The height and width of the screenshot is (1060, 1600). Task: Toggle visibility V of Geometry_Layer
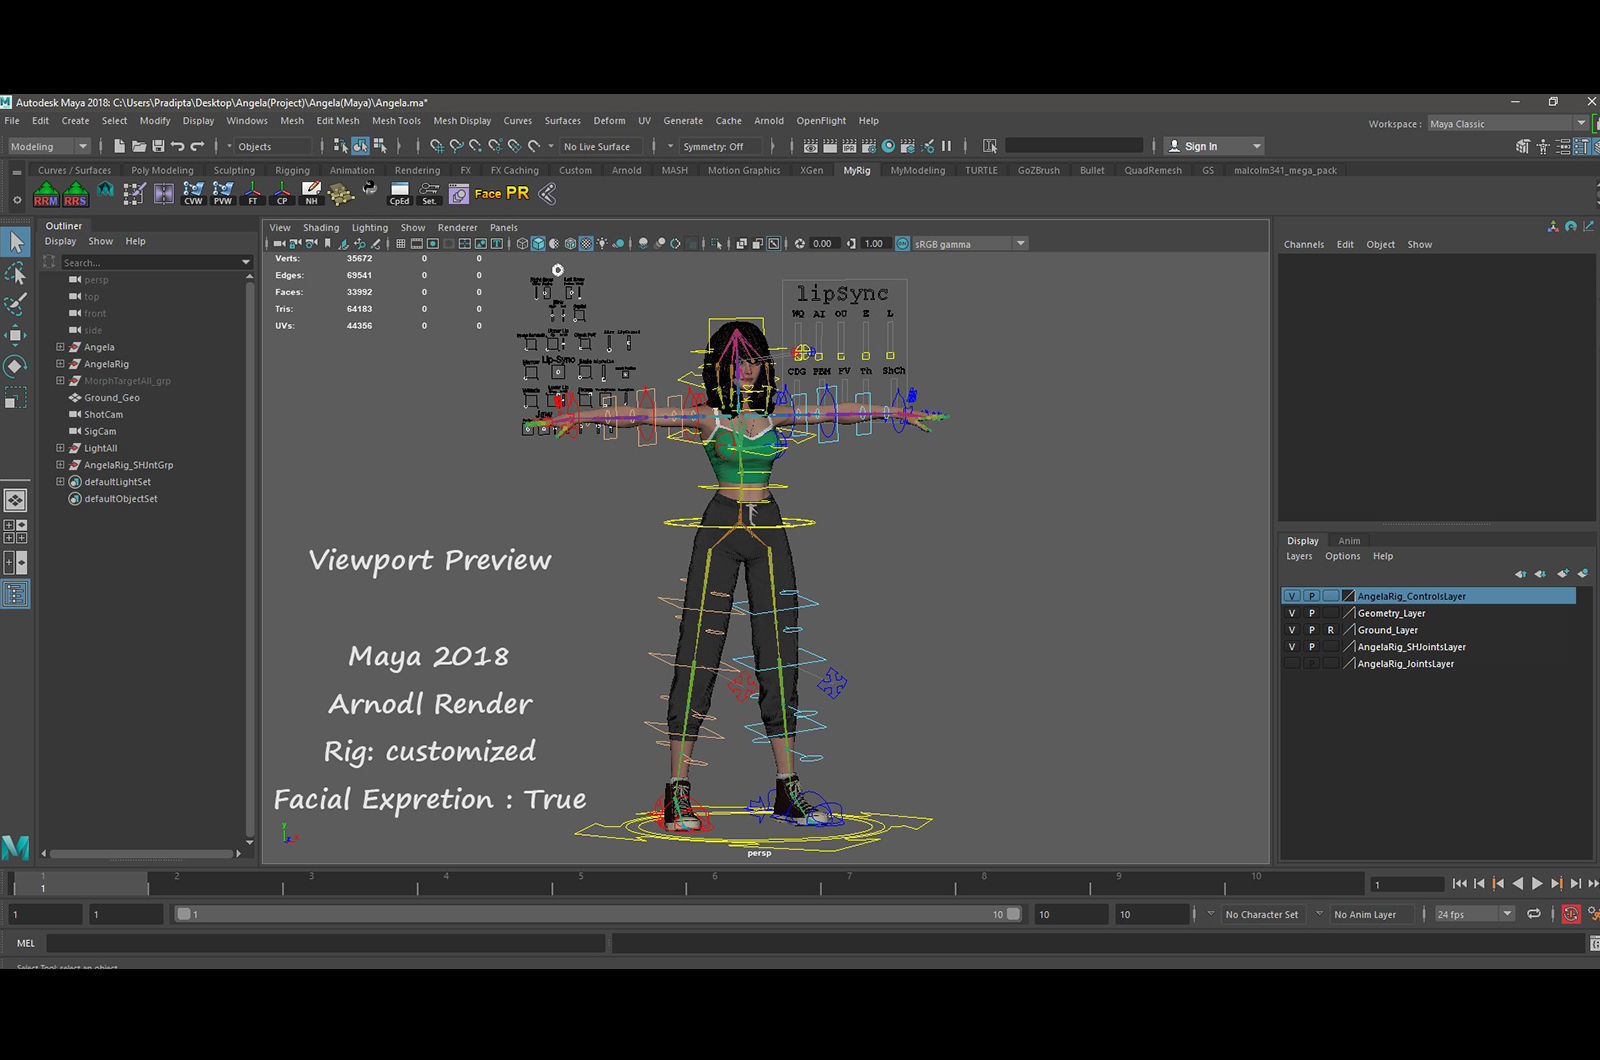point(1292,613)
